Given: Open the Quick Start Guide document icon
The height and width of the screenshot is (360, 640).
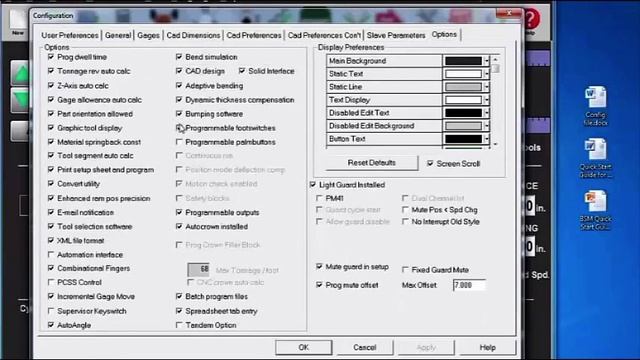Looking at the screenshot, I should pyautogui.click(x=596, y=158).
